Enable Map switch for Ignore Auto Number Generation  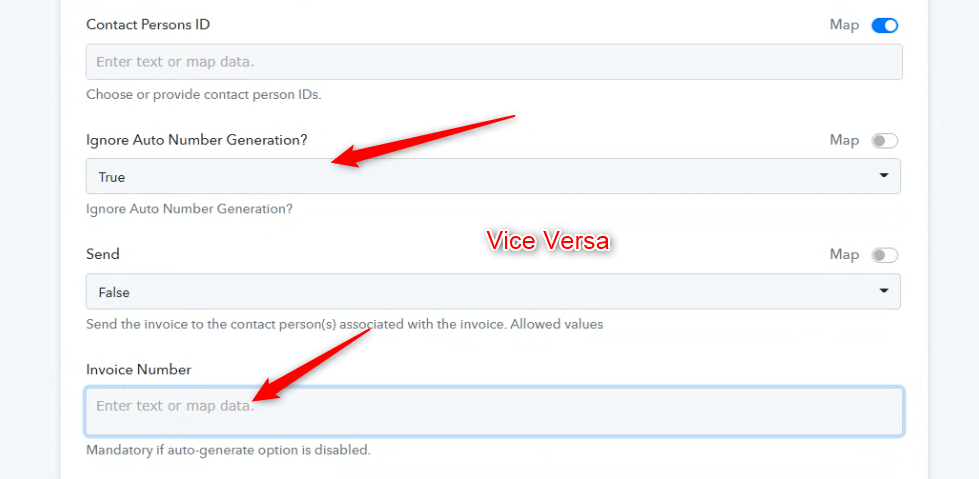[885, 141]
